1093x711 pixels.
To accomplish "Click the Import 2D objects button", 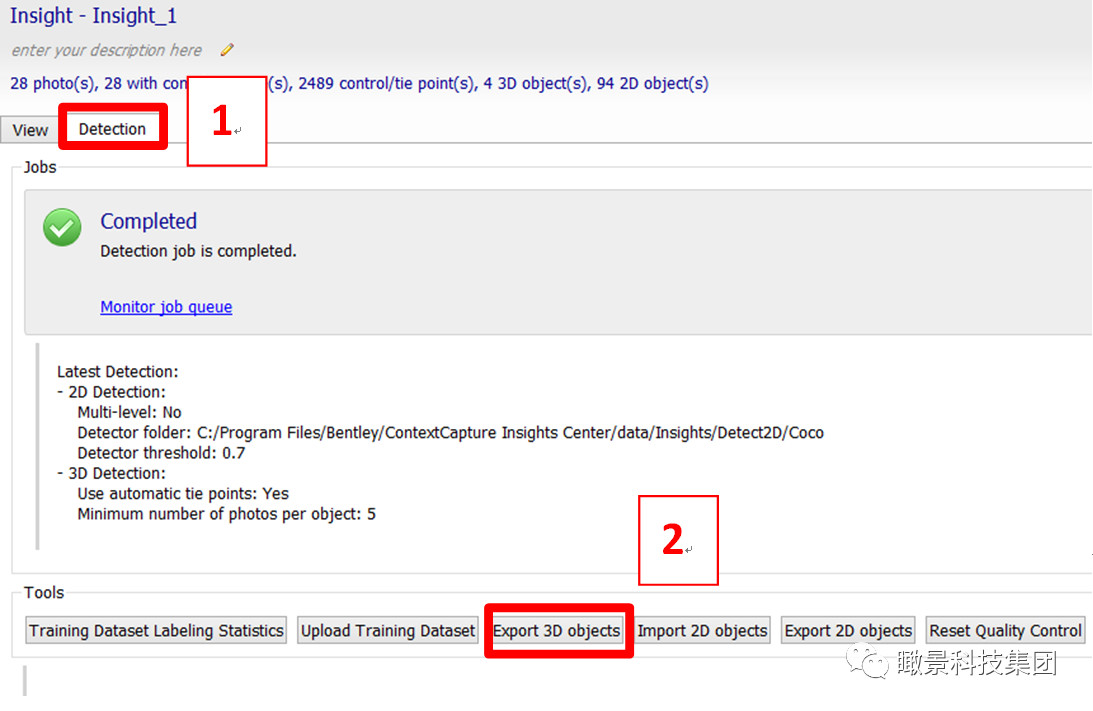I will [702, 630].
